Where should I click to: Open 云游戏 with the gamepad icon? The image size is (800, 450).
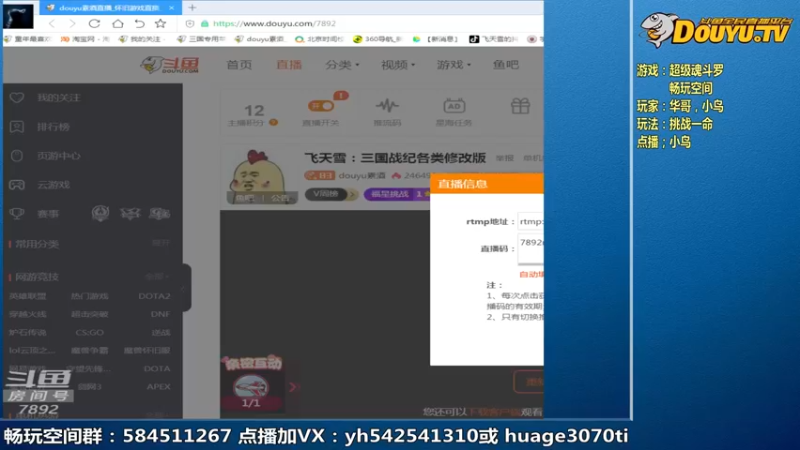coord(40,185)
